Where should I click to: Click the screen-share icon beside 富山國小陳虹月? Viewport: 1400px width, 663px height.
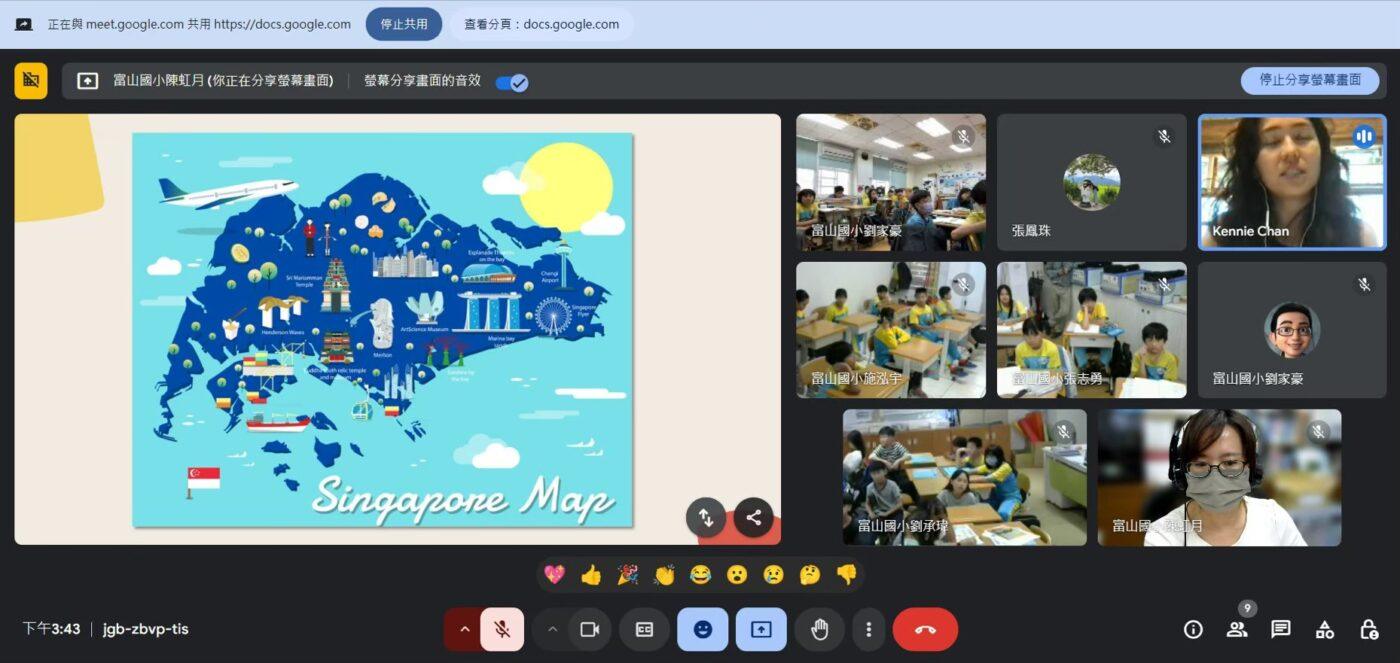(88, 81)
